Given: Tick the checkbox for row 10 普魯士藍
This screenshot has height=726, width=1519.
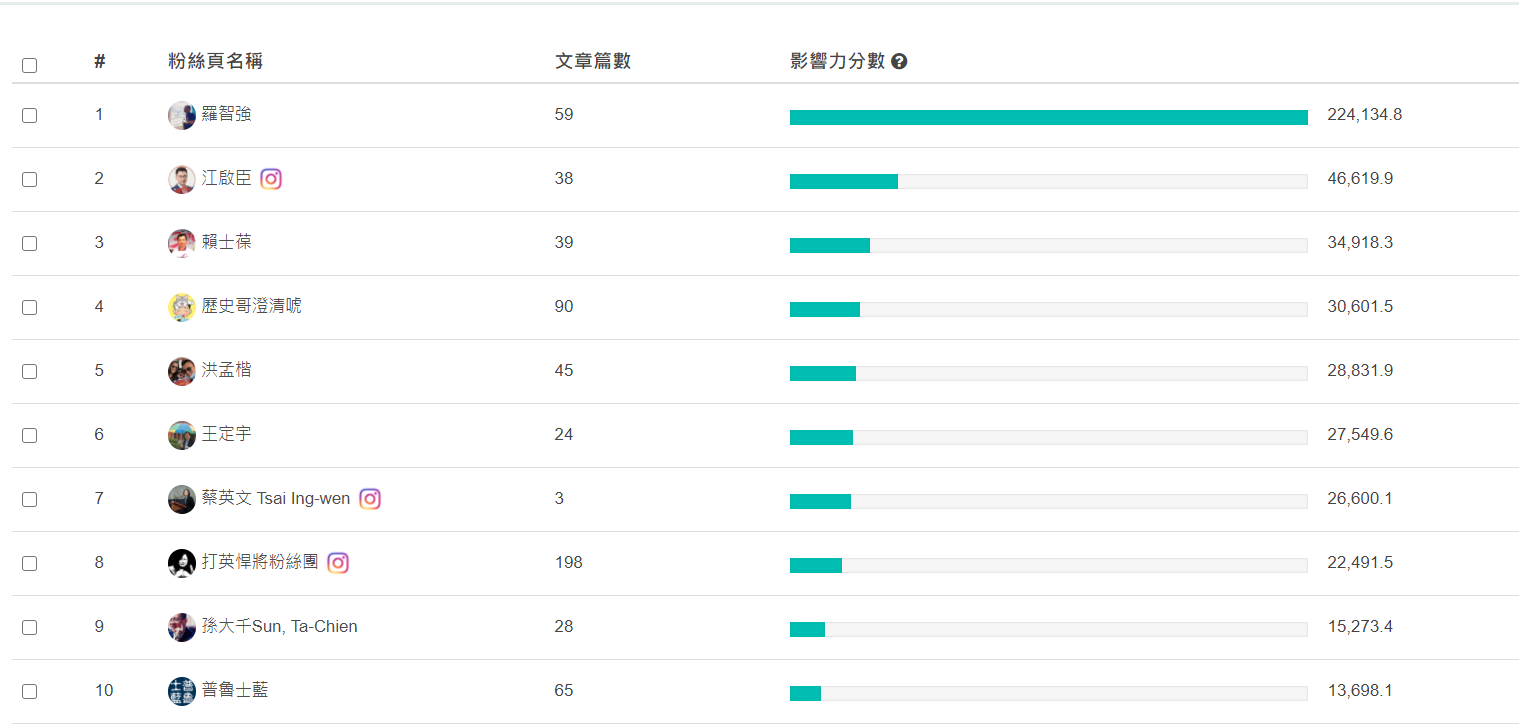Looking at the screenshot, I should (x=29, y=691).
